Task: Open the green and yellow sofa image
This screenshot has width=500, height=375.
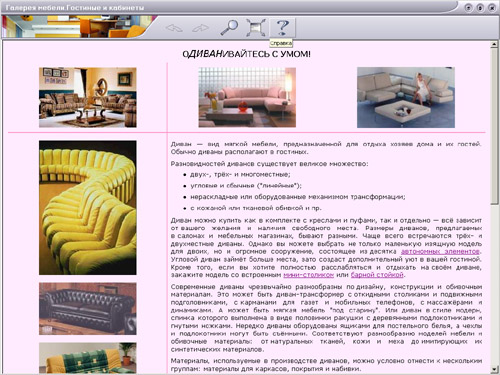Action: (x=88, y=358)
